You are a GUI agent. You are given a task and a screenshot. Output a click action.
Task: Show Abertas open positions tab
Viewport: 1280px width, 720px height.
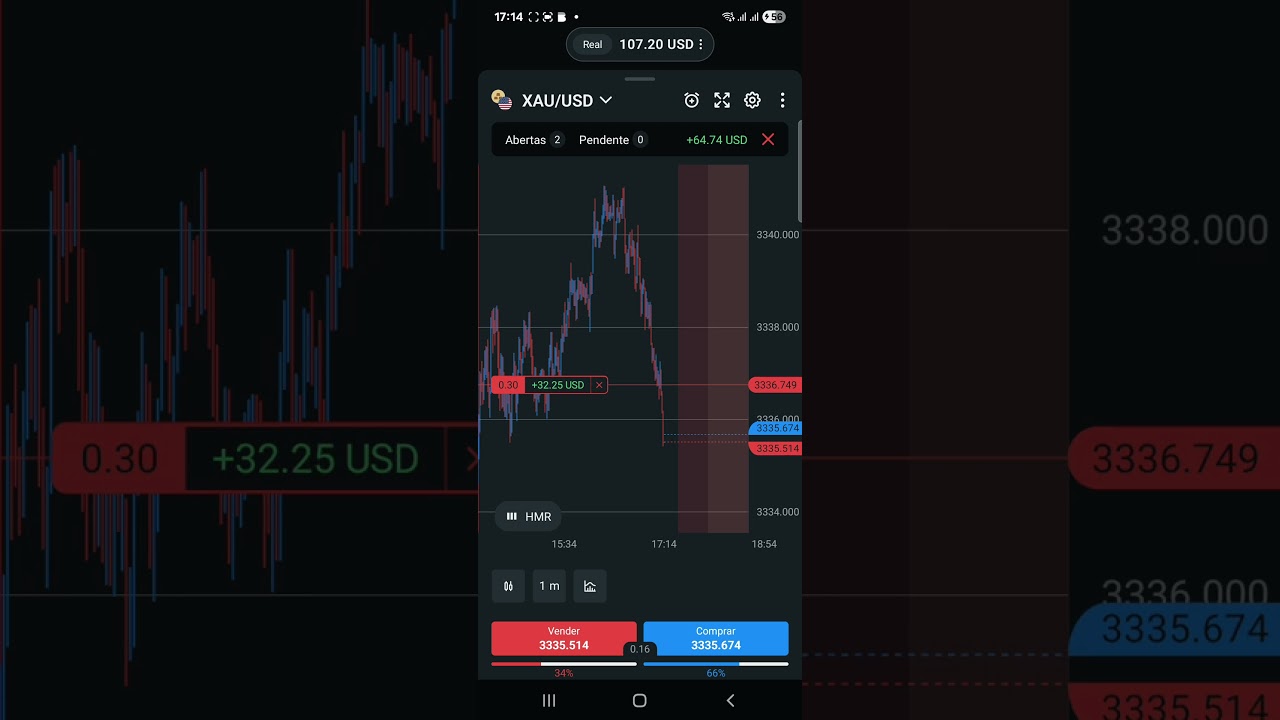point(534,140)
